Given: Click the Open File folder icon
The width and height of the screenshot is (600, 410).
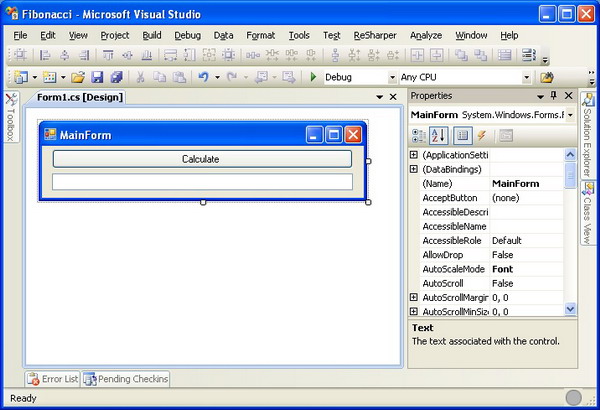Looking at the screenshot, I should [78, 77].
